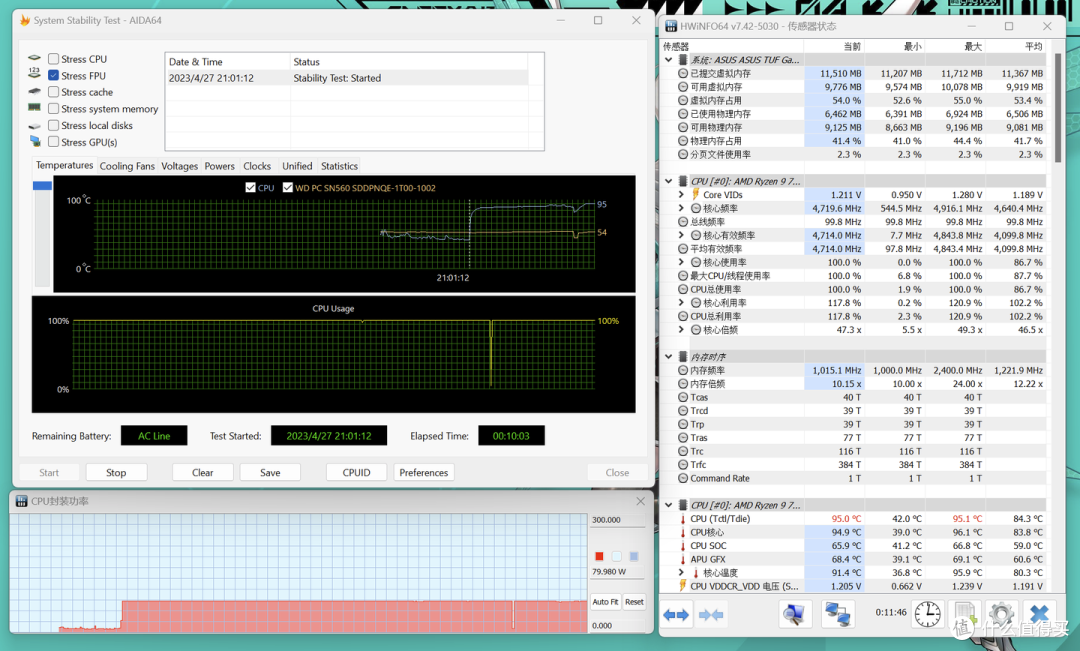Click the disk icon next to Stress local disks
The image size is (1080, 651).
34,125
